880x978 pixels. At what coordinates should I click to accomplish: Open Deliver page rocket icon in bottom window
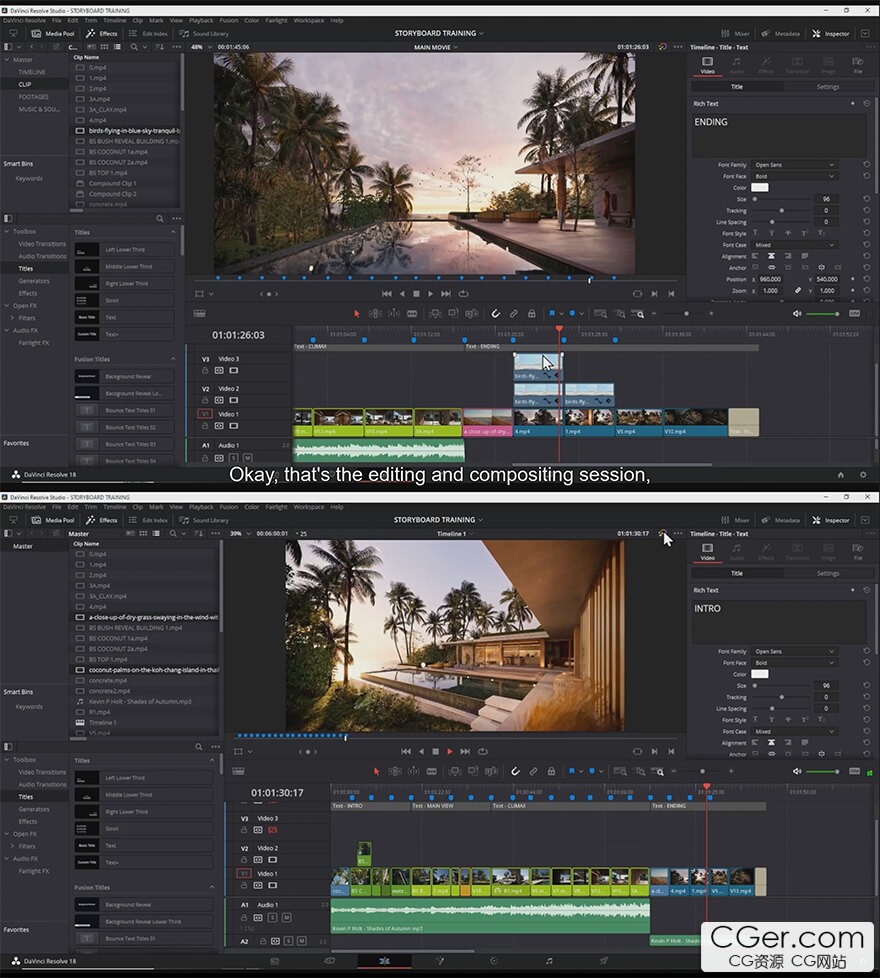(x=604, y=961)
